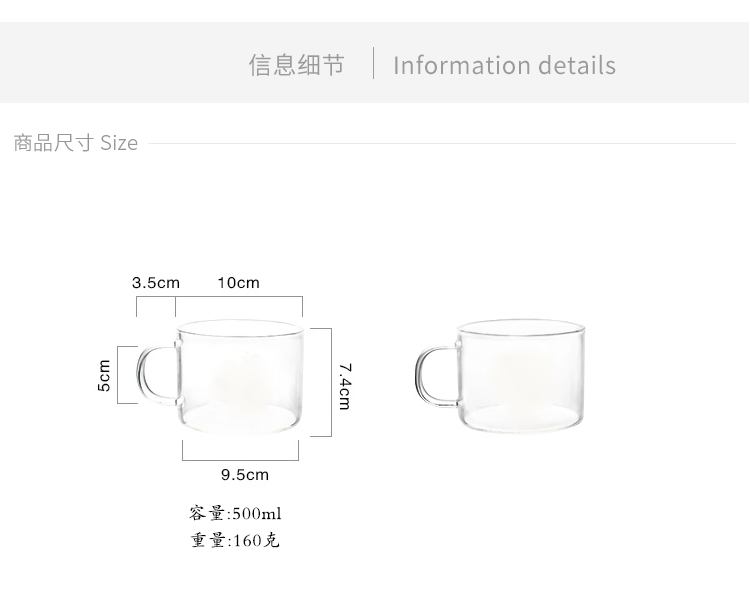
Task: Click the 容量:500ml capacity text
Action: coord(235,514)
